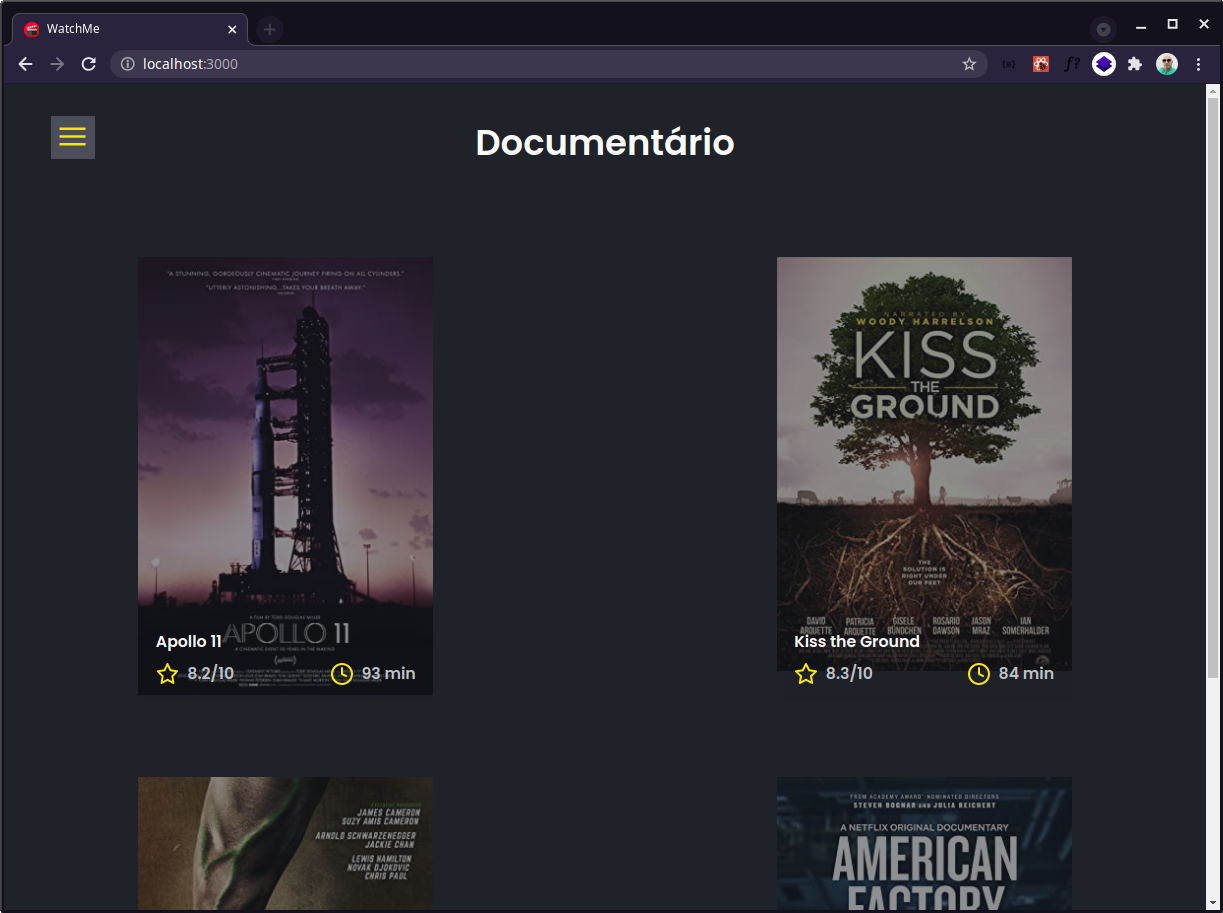
Task: Open the browser profile avatar
Action: click(1167, 64)
